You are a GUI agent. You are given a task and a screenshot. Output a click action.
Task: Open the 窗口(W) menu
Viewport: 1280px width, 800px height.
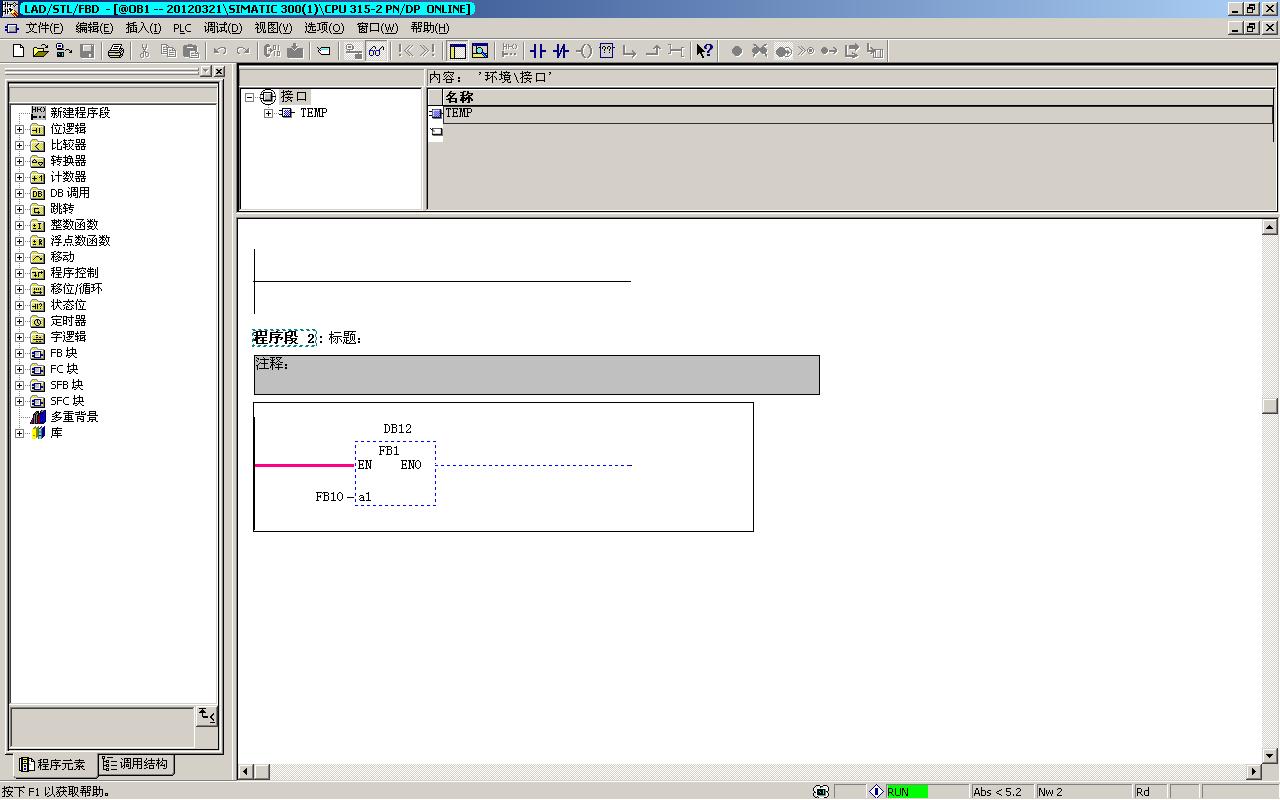click(x=377, y=28)
